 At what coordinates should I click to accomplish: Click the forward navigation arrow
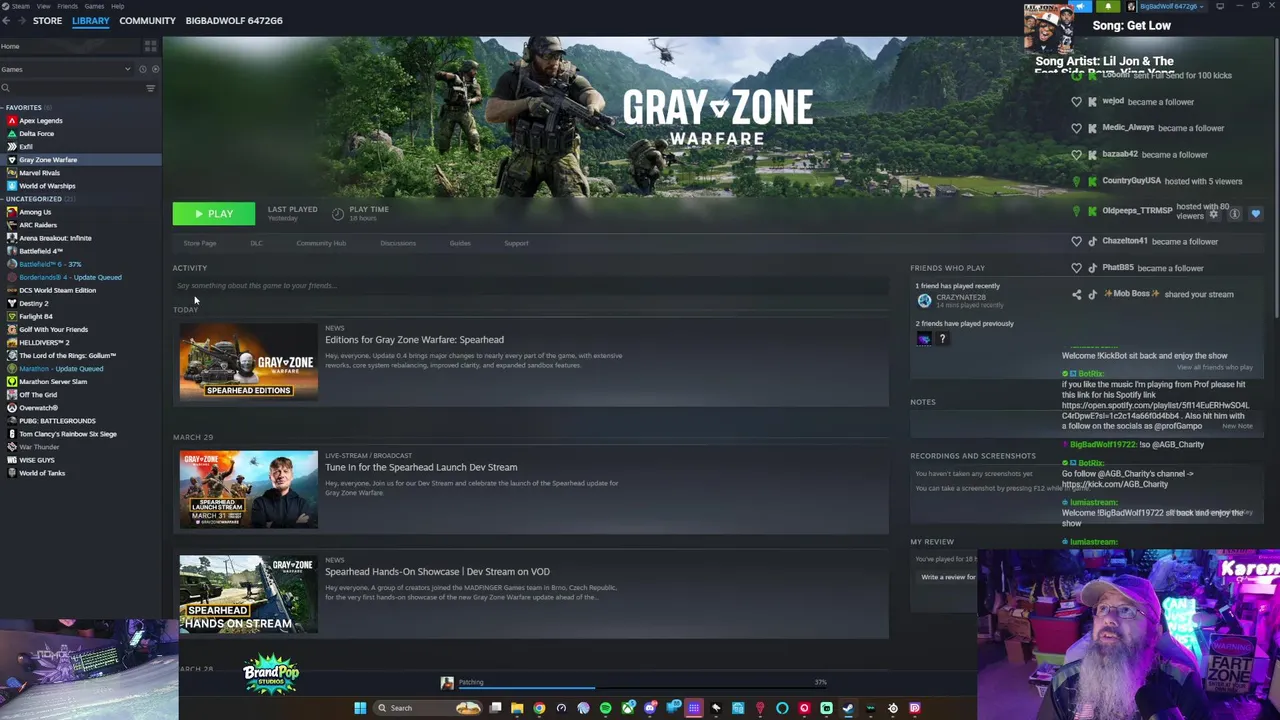pyautogui.click(x=22, y=20)
